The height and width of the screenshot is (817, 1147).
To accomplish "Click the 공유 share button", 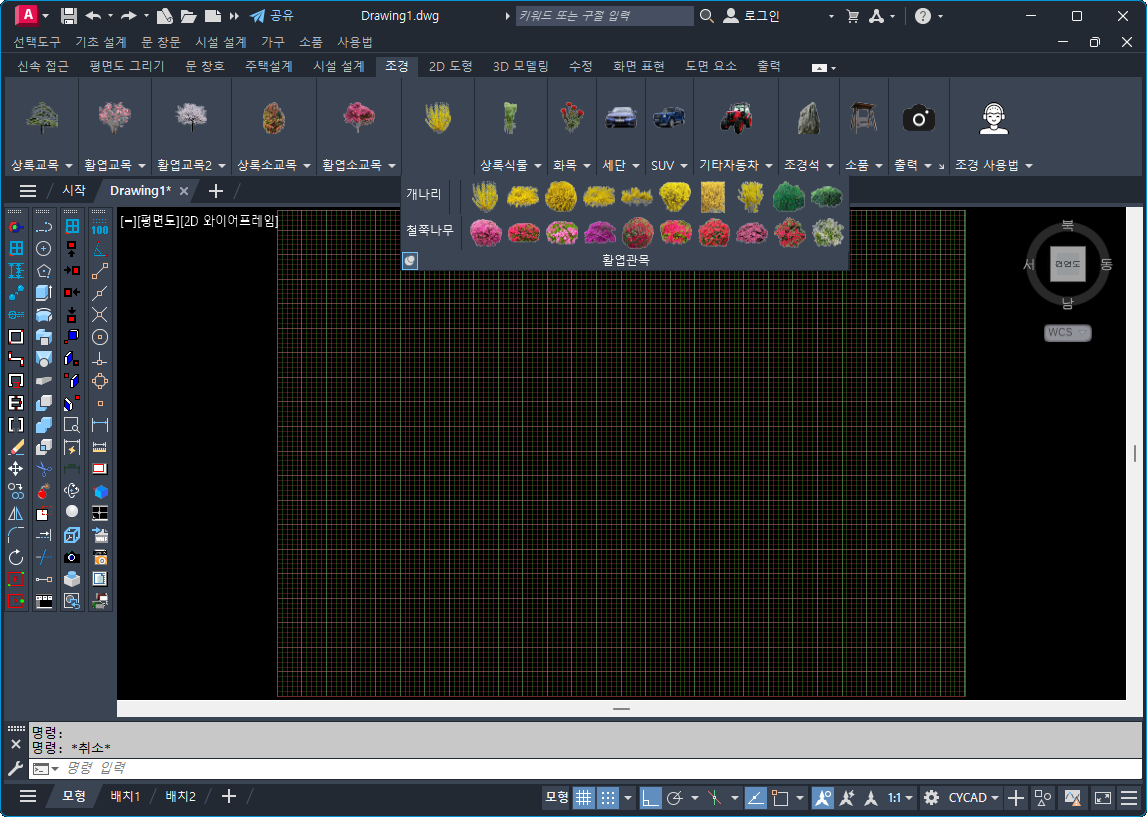I will click(271, 16).
